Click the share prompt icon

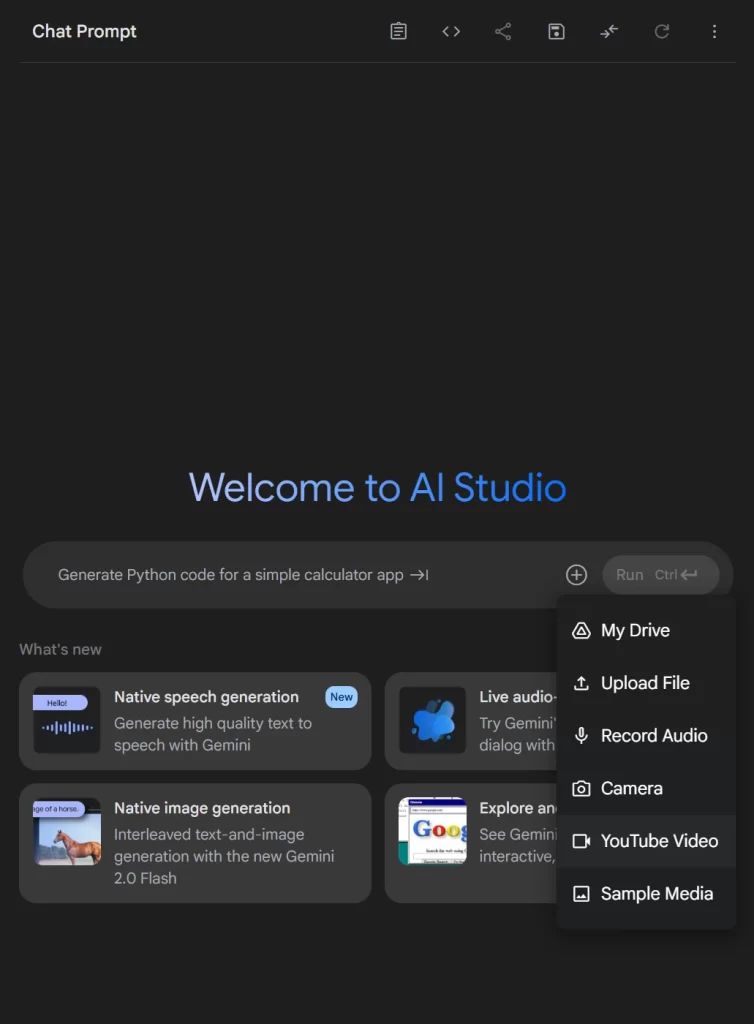pyautogui.click(x=503, y=31)
